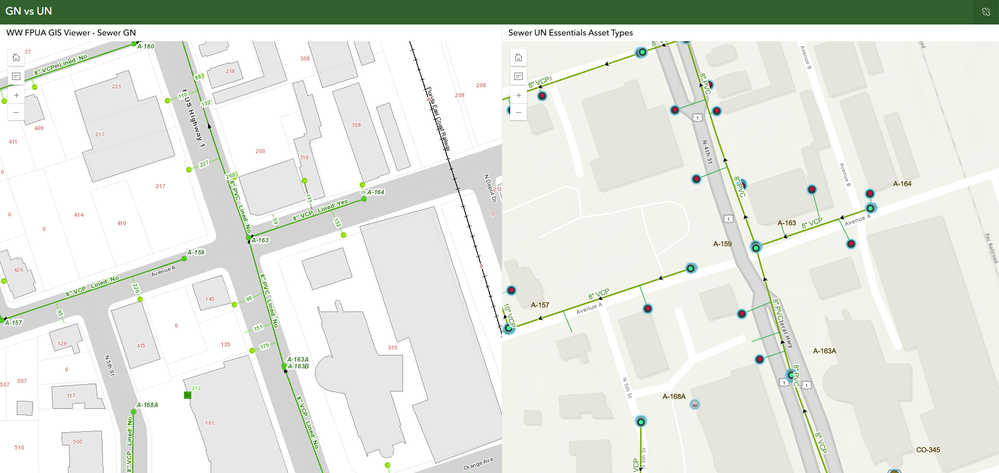This screenshot has height=473, width=999.
Task: Click the gray A-168A marker on the UN map
Action: (695, 404)
